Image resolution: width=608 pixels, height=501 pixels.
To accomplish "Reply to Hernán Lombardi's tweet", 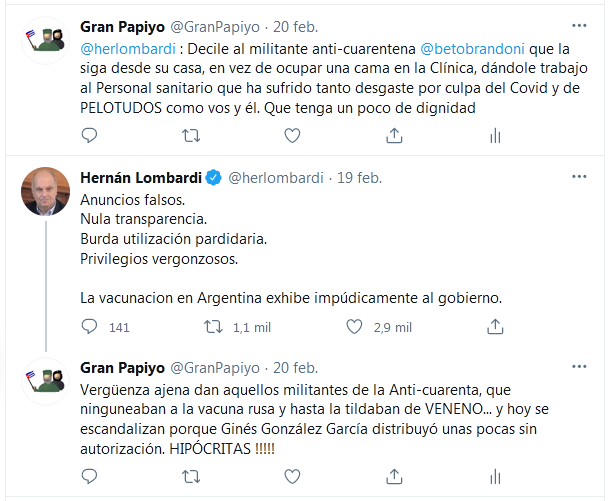I will pos(89,326).
